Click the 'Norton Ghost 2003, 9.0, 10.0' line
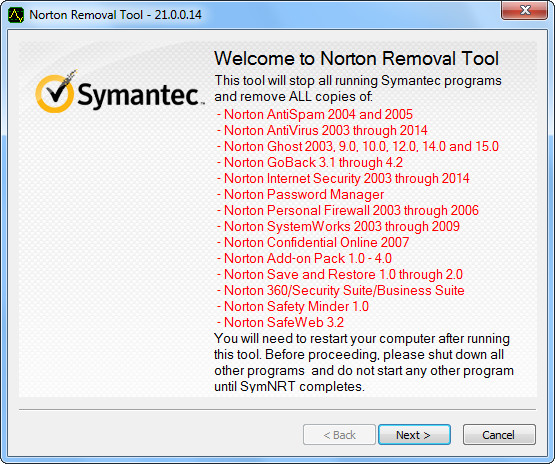 (358, 147)
